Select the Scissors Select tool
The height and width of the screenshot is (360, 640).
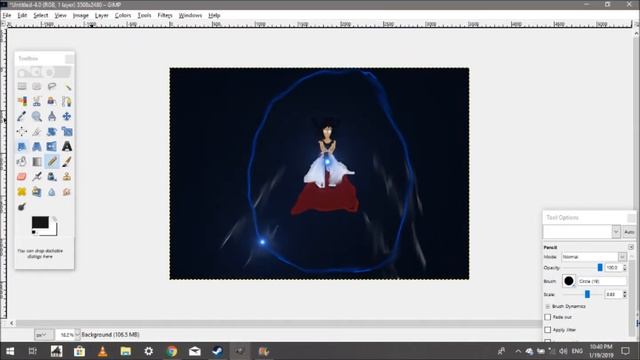coord(37,101)
